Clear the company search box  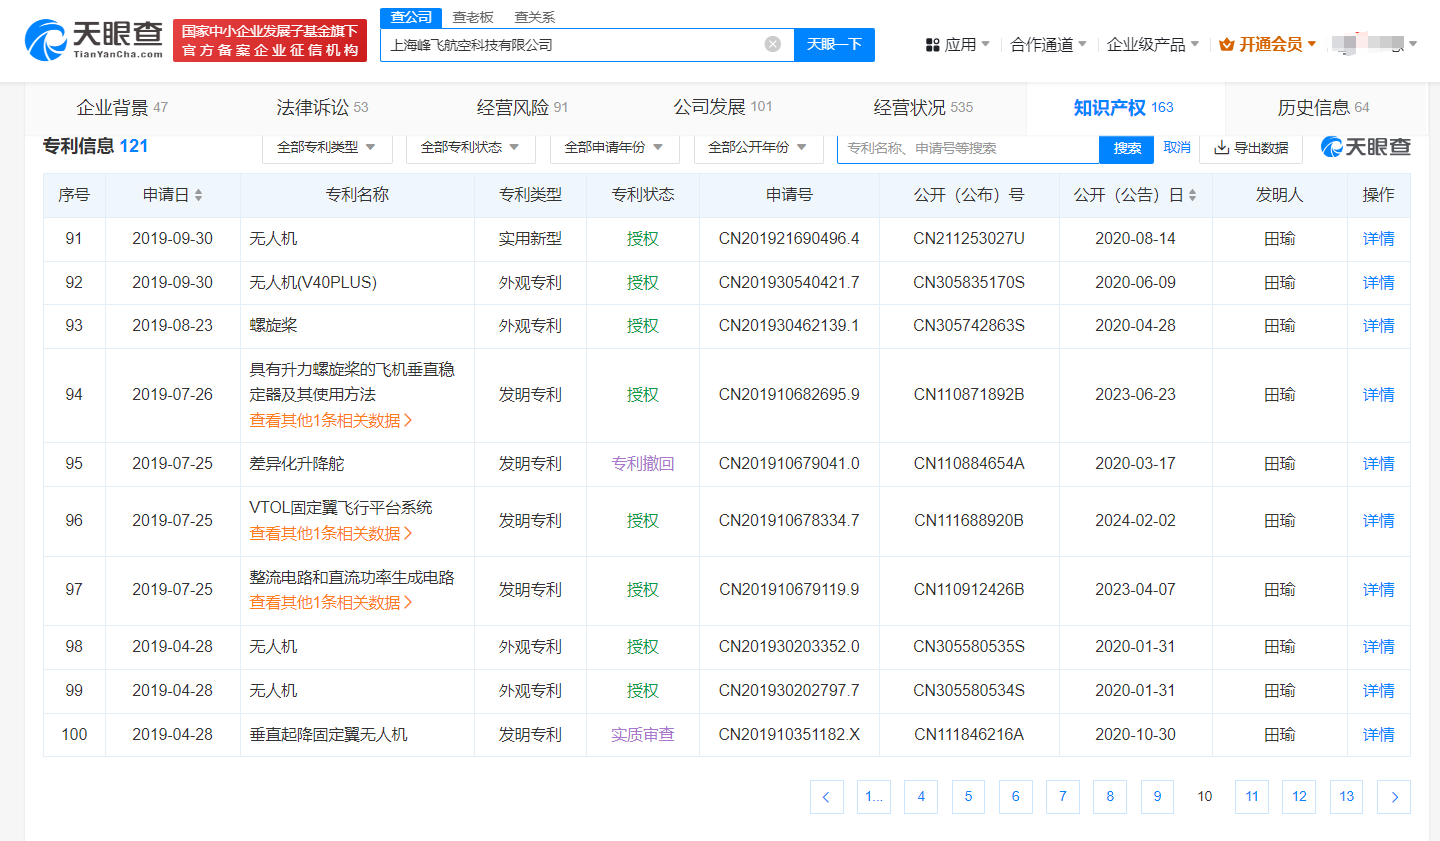click(x=773, y=44)
